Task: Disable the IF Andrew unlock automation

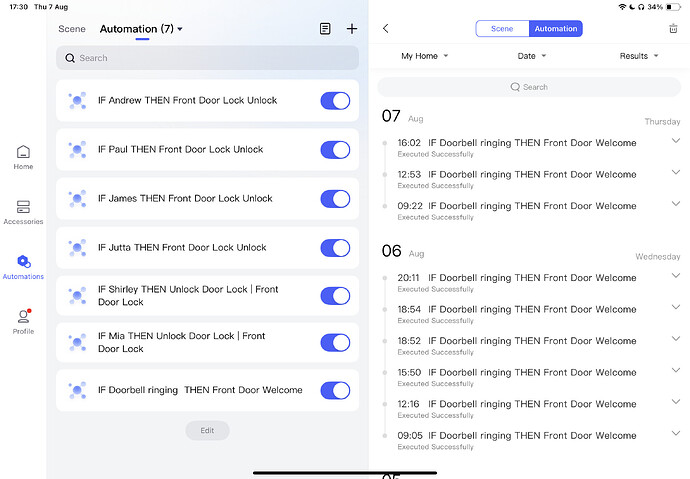Action: click(x=335, y=100)
